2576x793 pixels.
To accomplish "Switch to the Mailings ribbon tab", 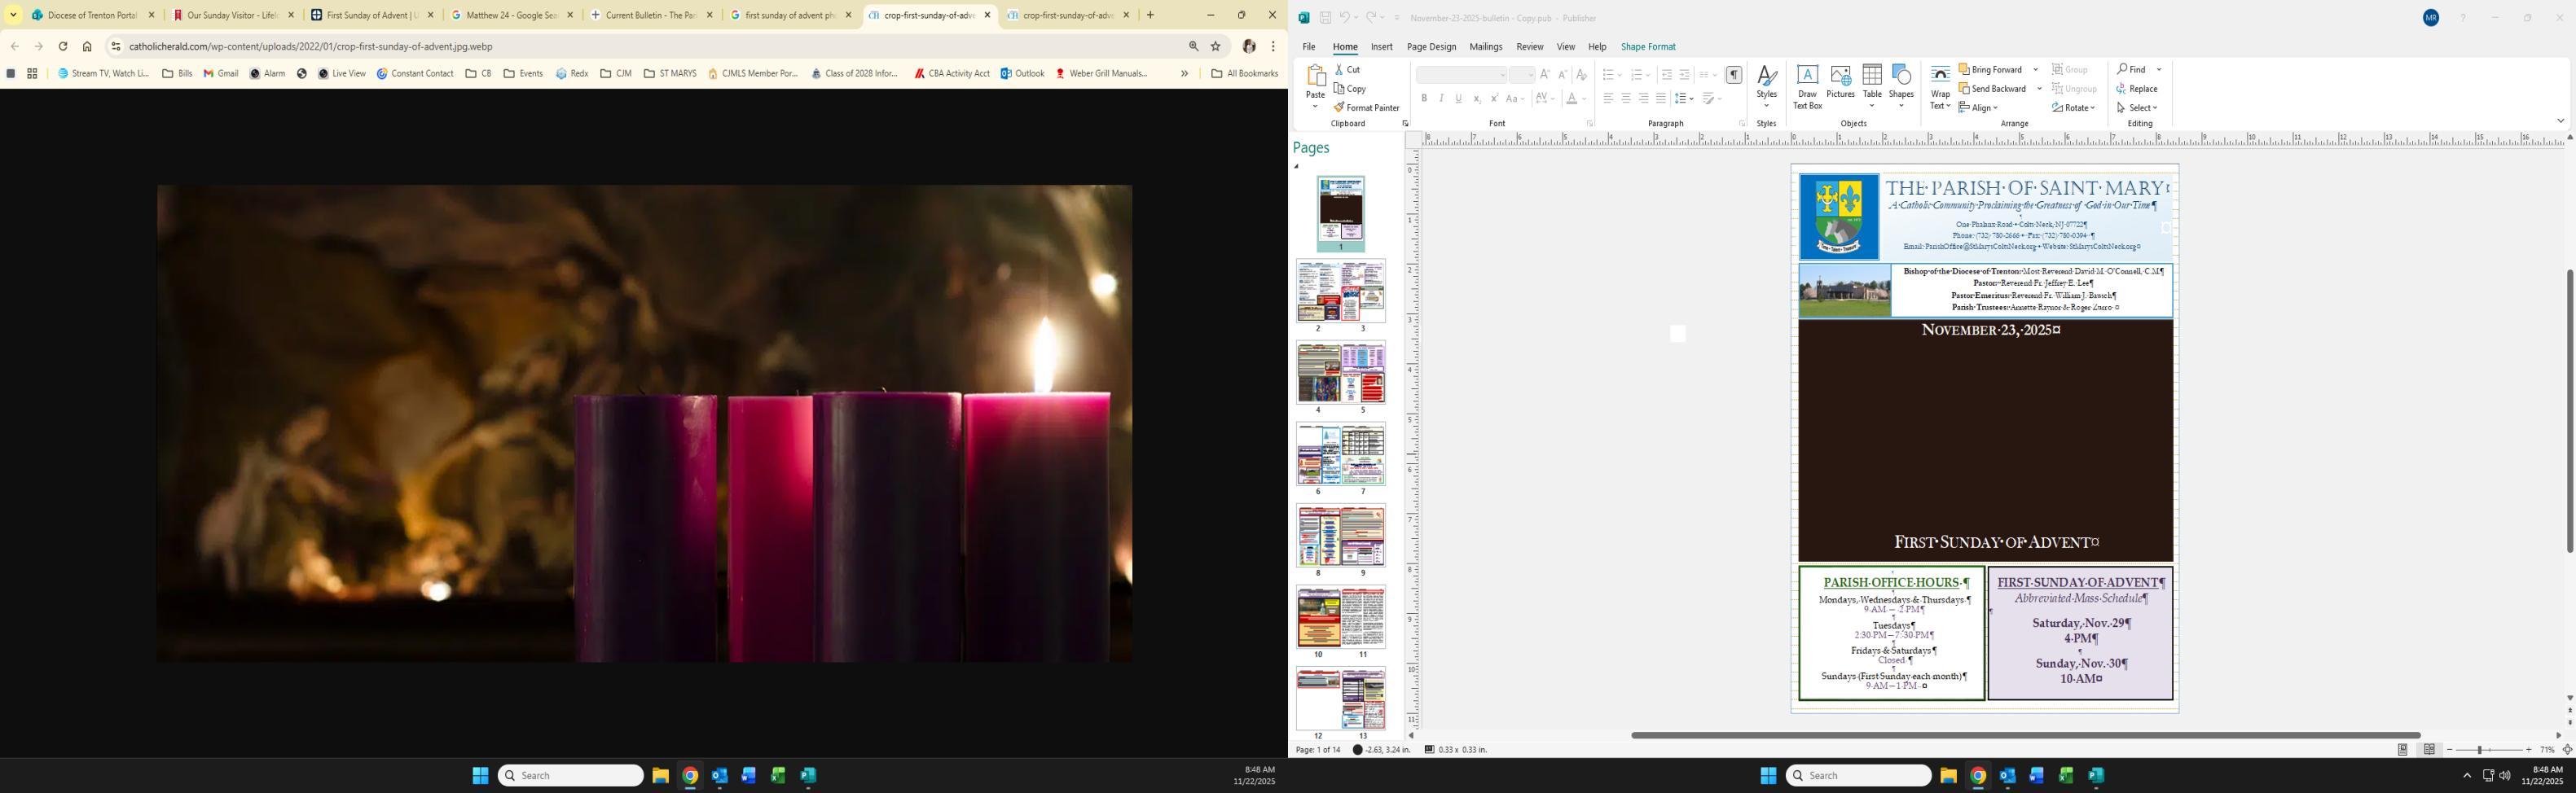I will pyautogui.click(x=1486, y=47).
